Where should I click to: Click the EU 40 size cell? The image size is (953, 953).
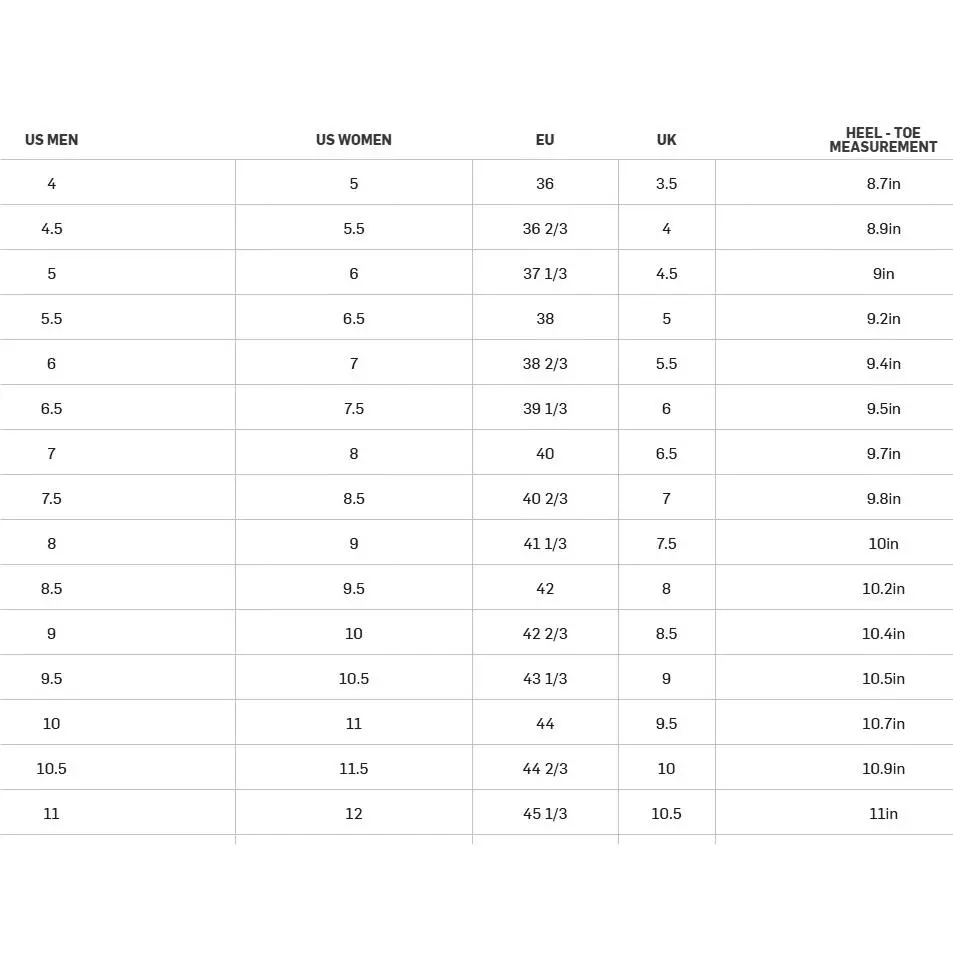[545, 453]
